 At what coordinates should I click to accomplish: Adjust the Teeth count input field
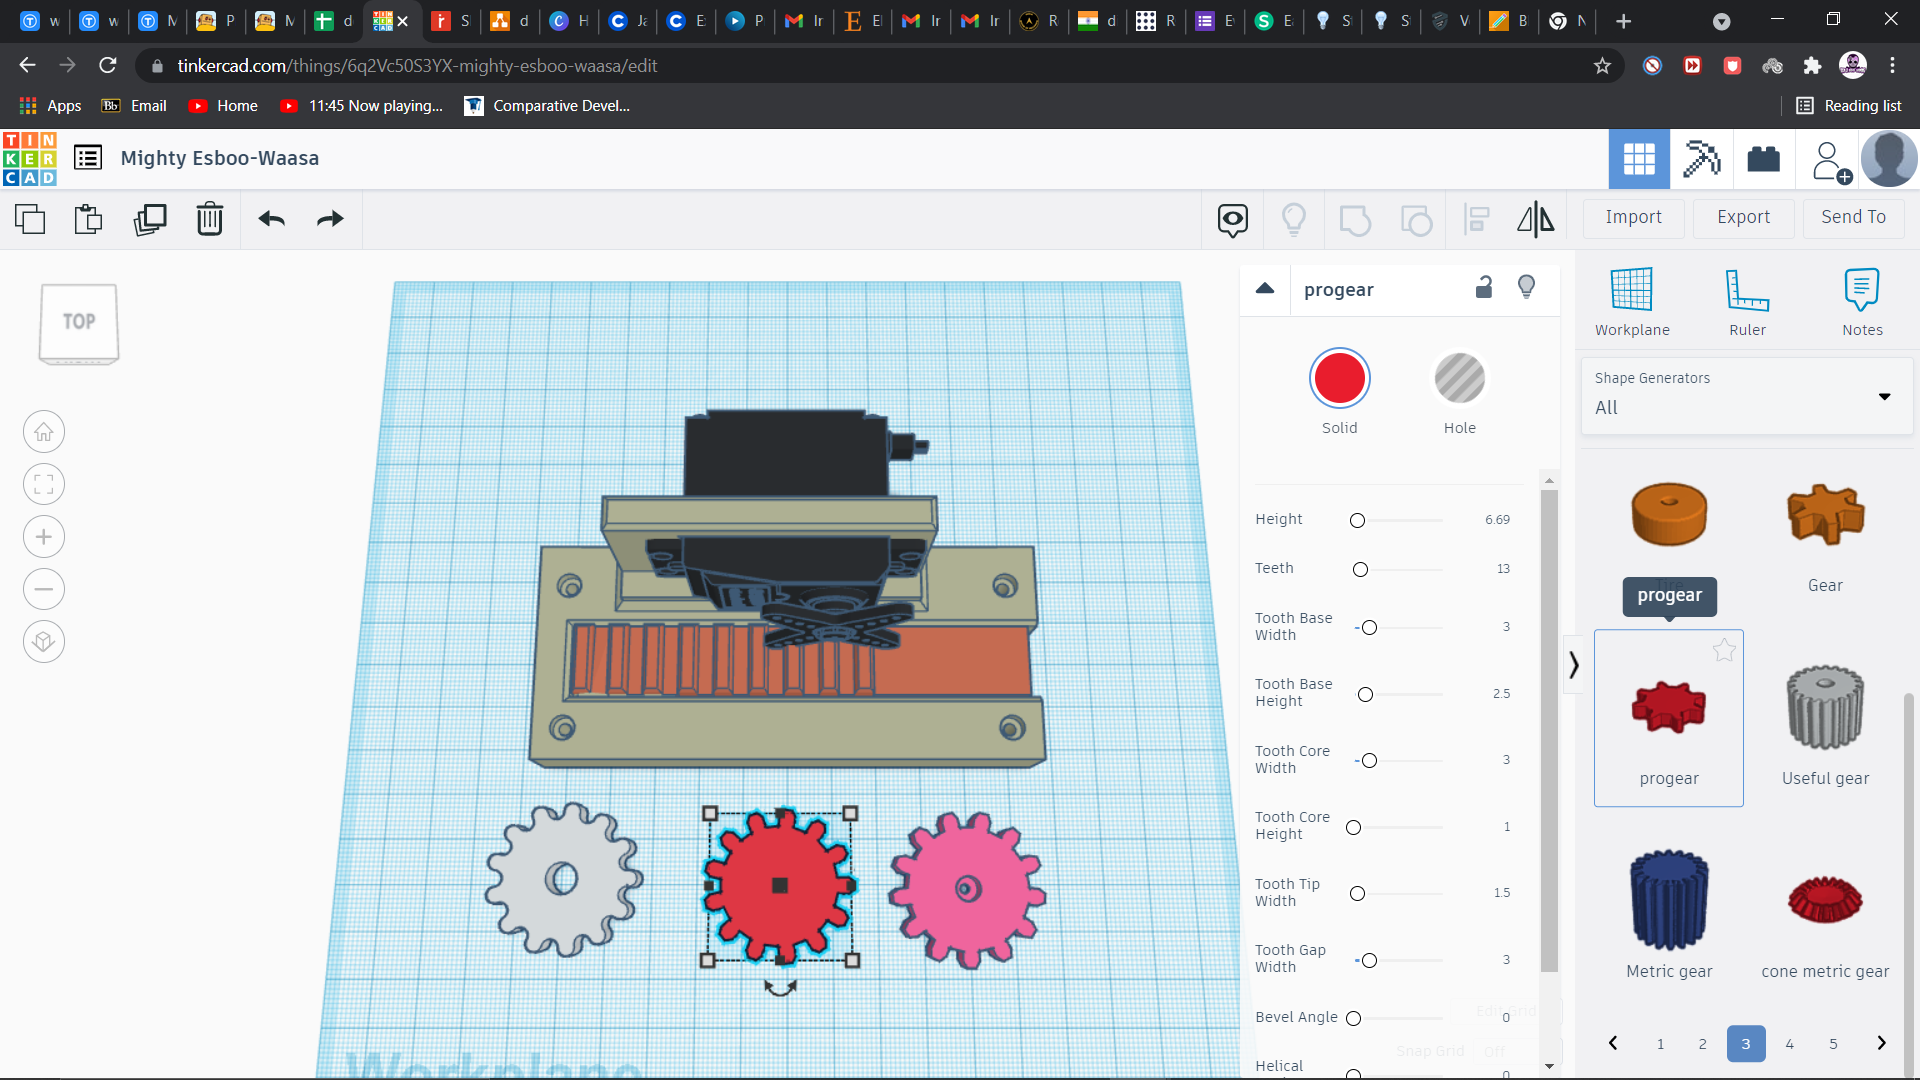(x=1503, y=567)
